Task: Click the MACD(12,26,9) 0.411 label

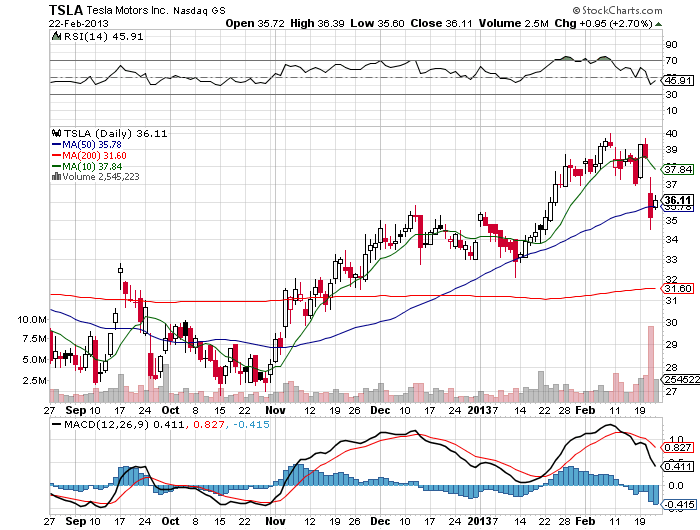Action: pyautogui.click(x=124, y=424)
